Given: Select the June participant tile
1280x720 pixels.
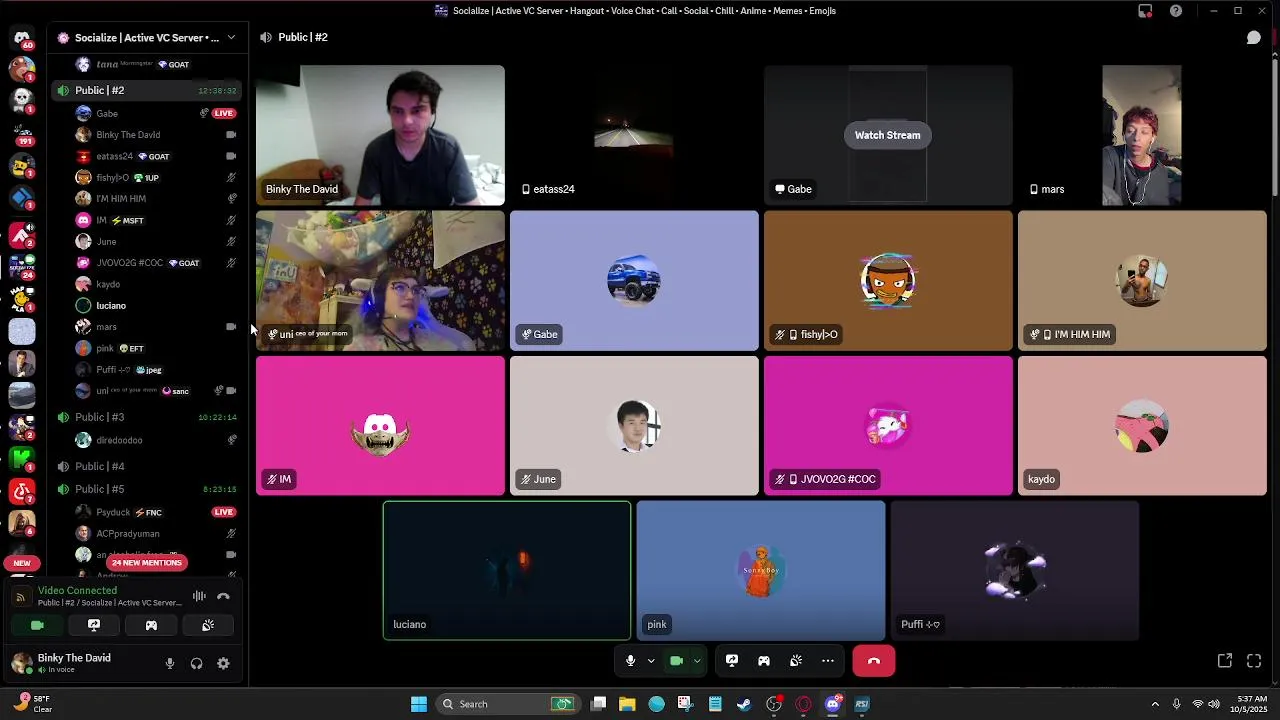Looking at the screenshot, I should [634, 425].
